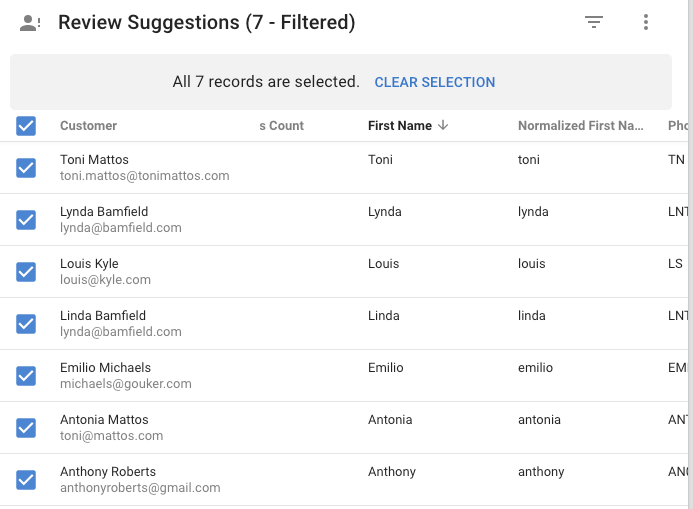This screenshot has height=509, width=693.
Task: Click the person alert icon beside title
Action: (x=30, y=23)
